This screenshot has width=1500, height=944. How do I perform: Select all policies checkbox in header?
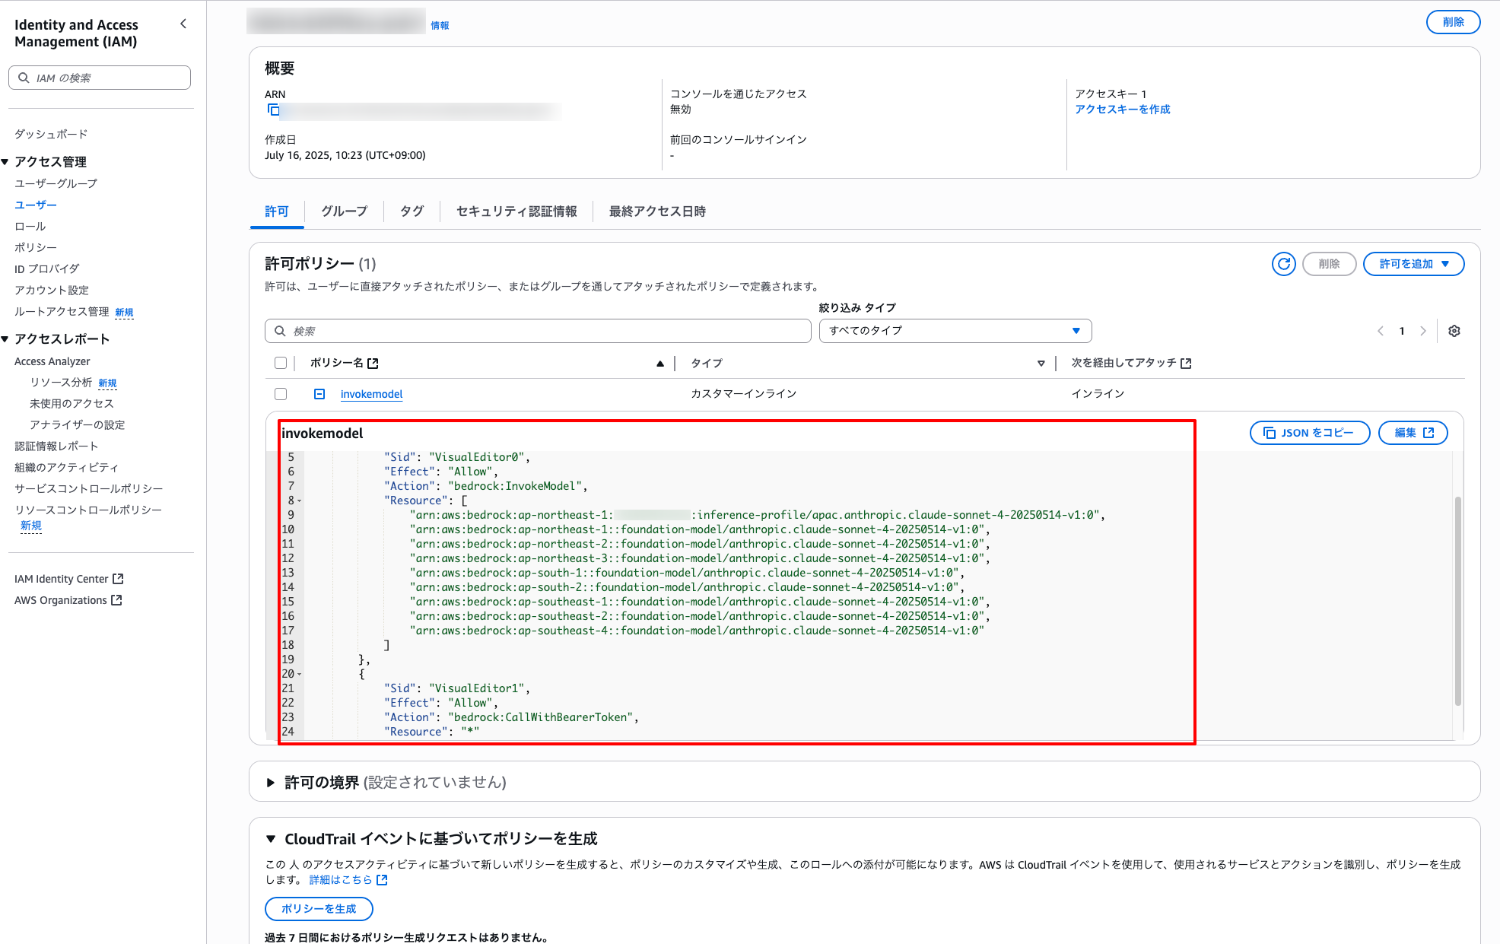coord(280,363)
